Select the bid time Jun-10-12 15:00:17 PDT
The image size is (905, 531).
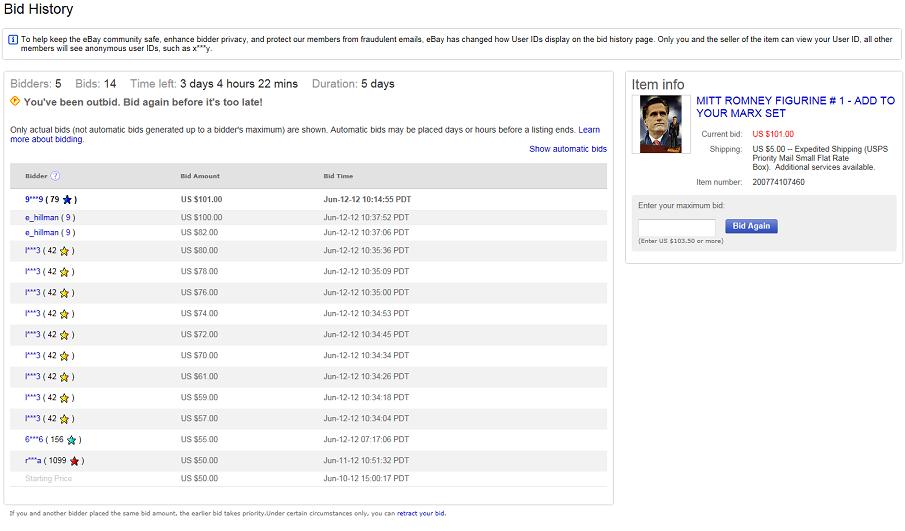pyautogui.click(x=366, y=478)
